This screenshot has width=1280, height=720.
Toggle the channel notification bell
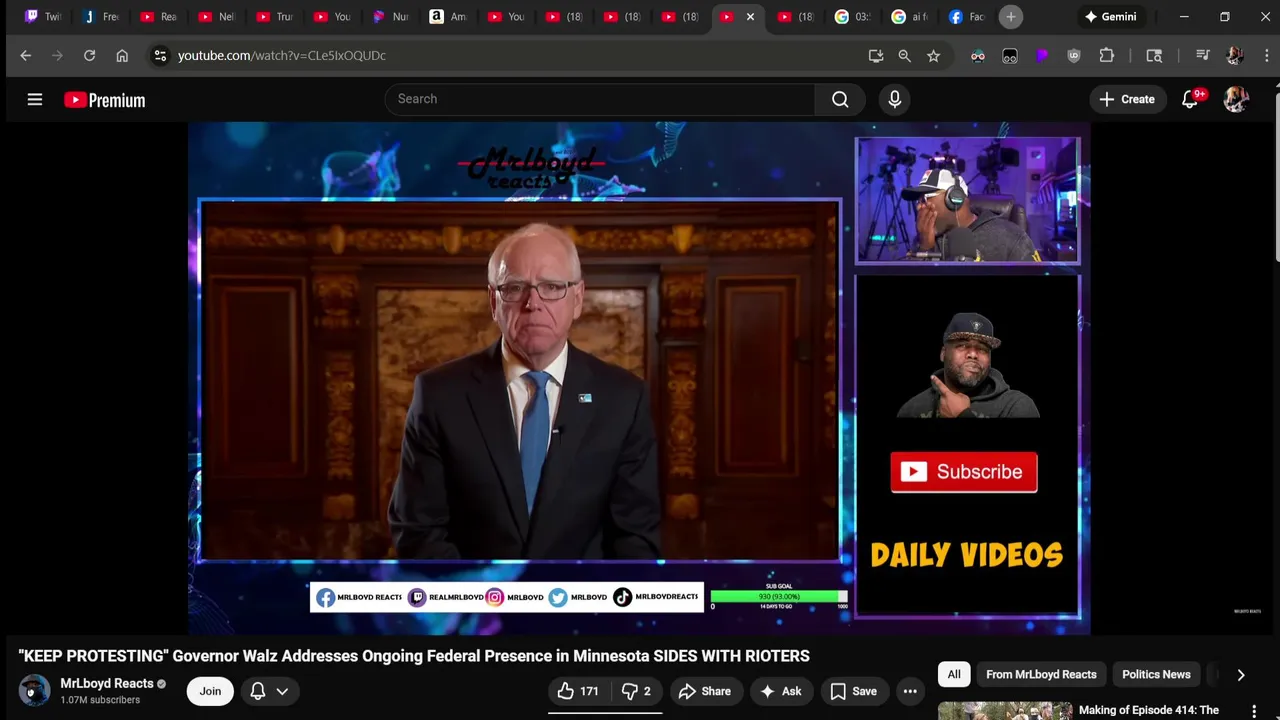(257, 691)
